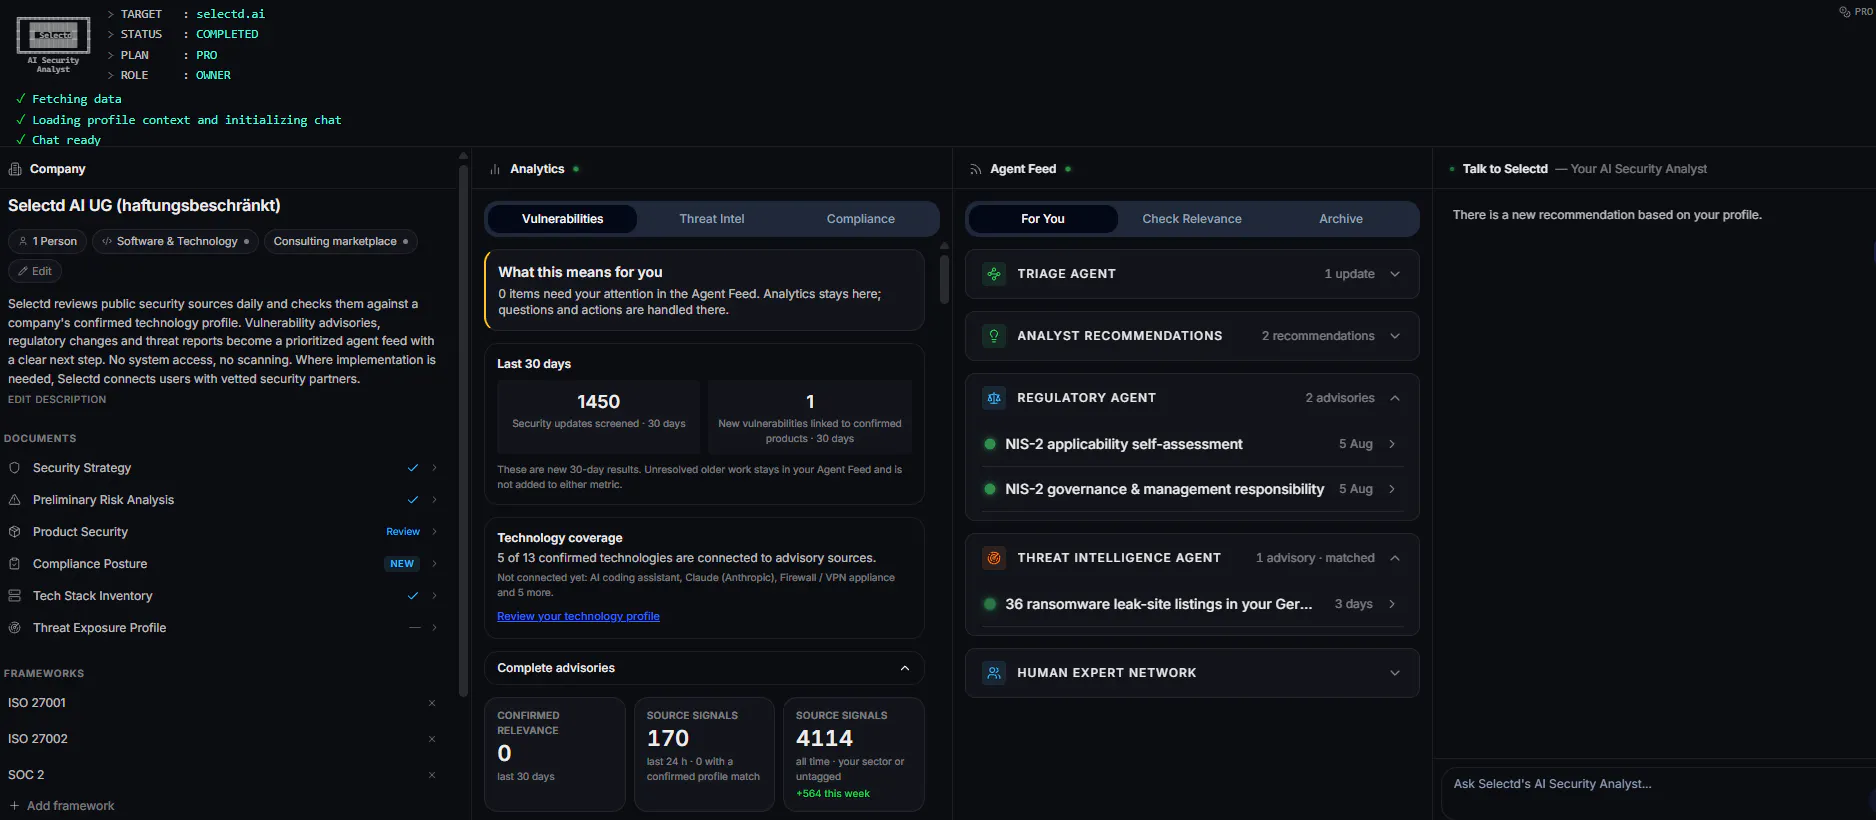This screenshot has height=820, width=1876.
Task: Click the Edit pencil button
Action: pyautogui.click(x=35, y=271)
